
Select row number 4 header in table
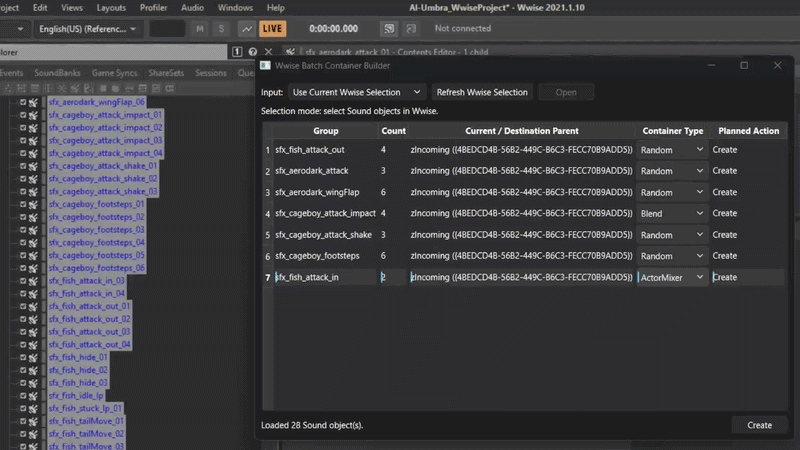(267, 214)
